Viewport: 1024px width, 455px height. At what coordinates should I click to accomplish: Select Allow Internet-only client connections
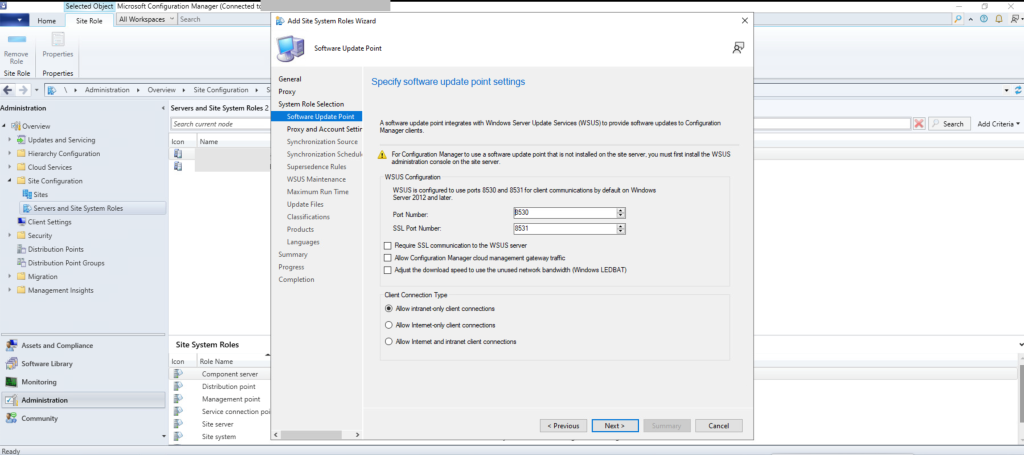pos(388,325)
